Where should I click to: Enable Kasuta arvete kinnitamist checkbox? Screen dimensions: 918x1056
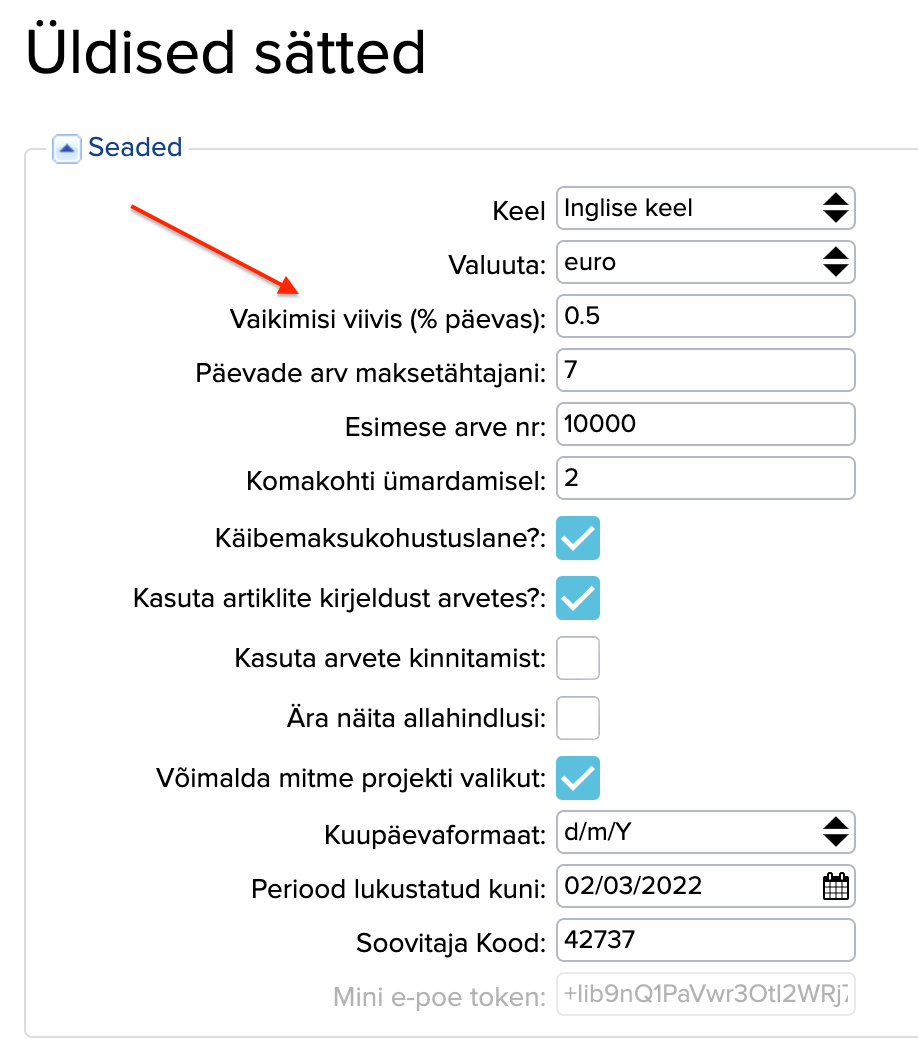click(578, 658)
